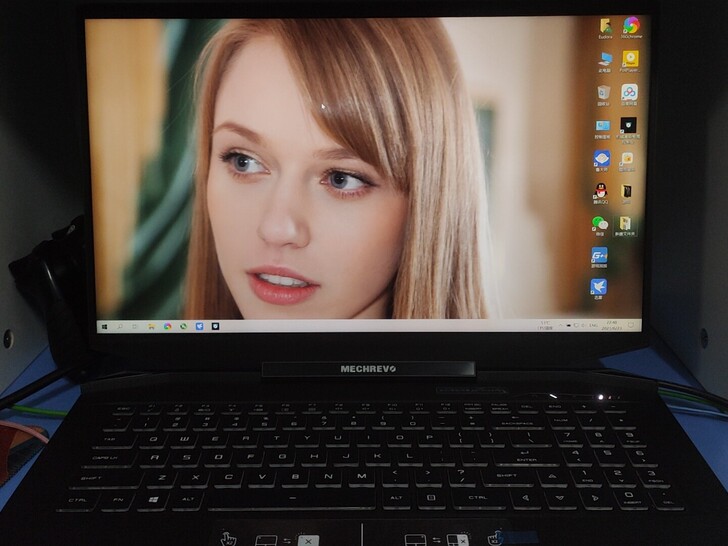Click the taskbar search magnifier
Viewport: 728px width, 546px height.
(120, 326)
